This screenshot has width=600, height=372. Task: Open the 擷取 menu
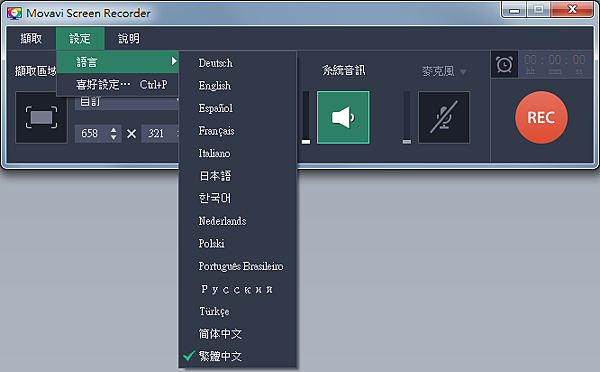(31, 38)
